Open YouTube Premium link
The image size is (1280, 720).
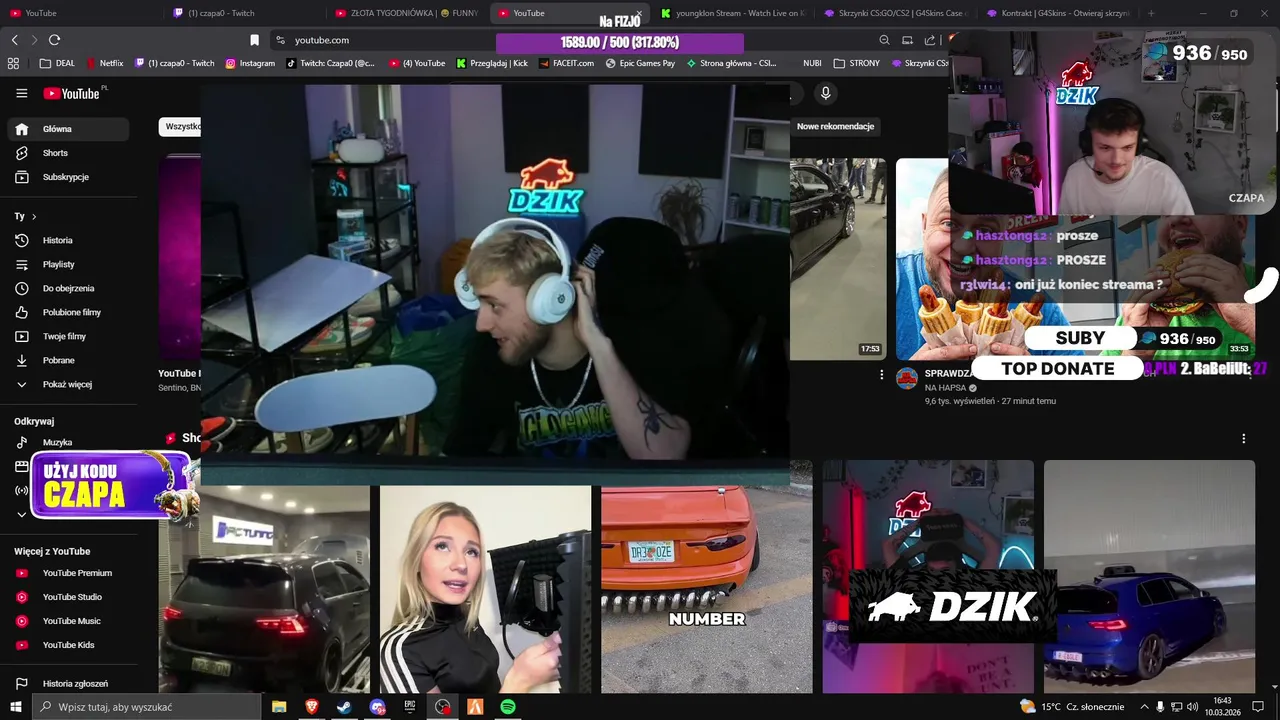pyautogui.click(x=68, y=573)
